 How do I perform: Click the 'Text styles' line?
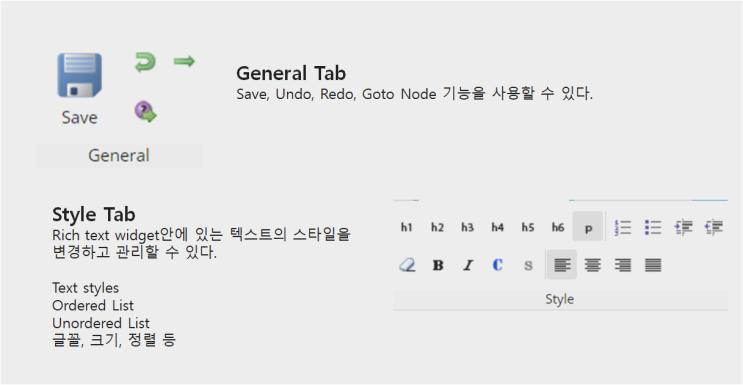point(86,288)
